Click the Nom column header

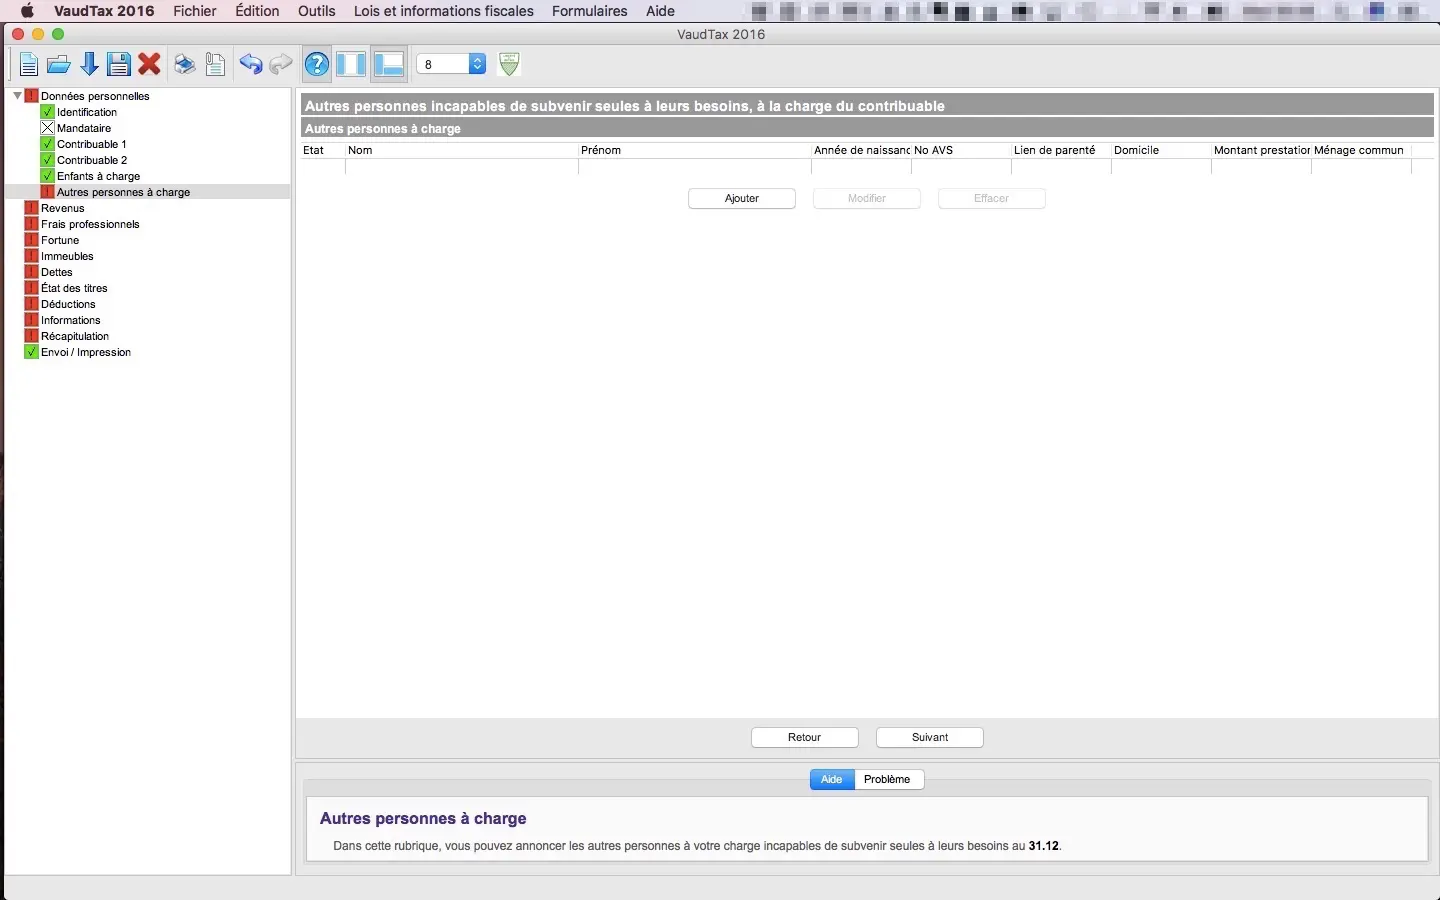pos(461,150)
